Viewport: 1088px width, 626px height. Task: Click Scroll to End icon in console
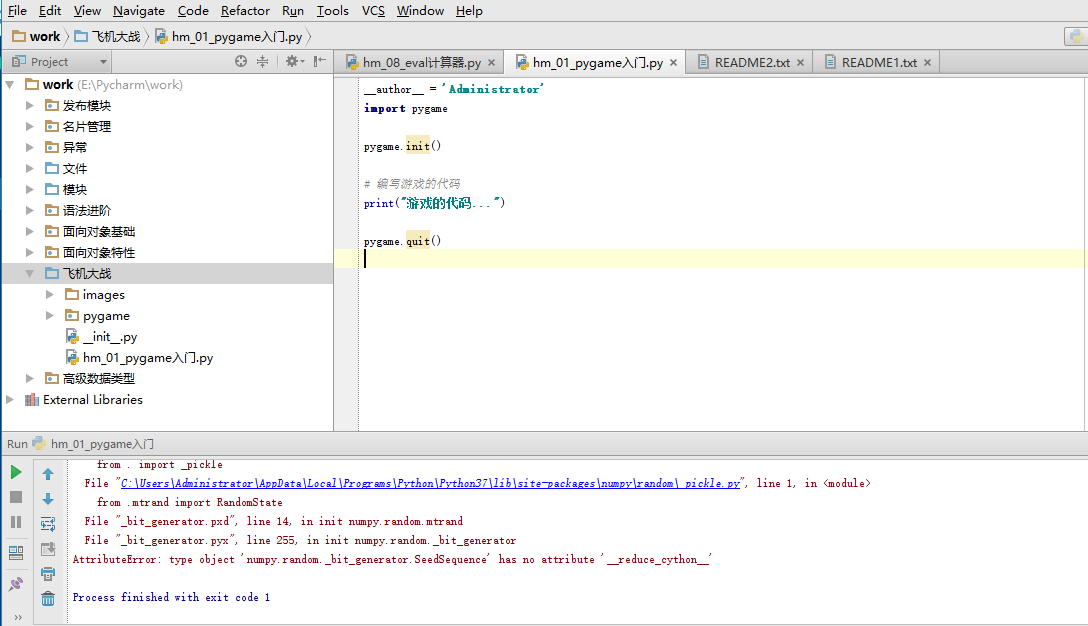pyautogui.click(x=48, y=549)
